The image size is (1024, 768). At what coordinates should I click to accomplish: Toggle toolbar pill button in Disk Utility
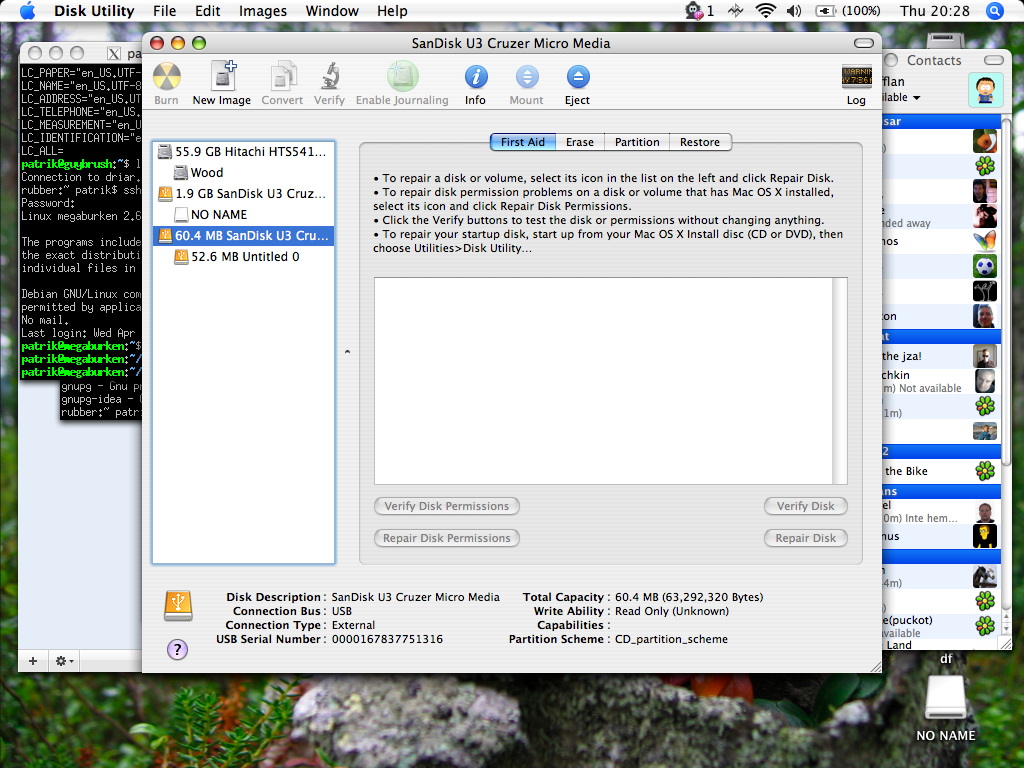point(863,43)
